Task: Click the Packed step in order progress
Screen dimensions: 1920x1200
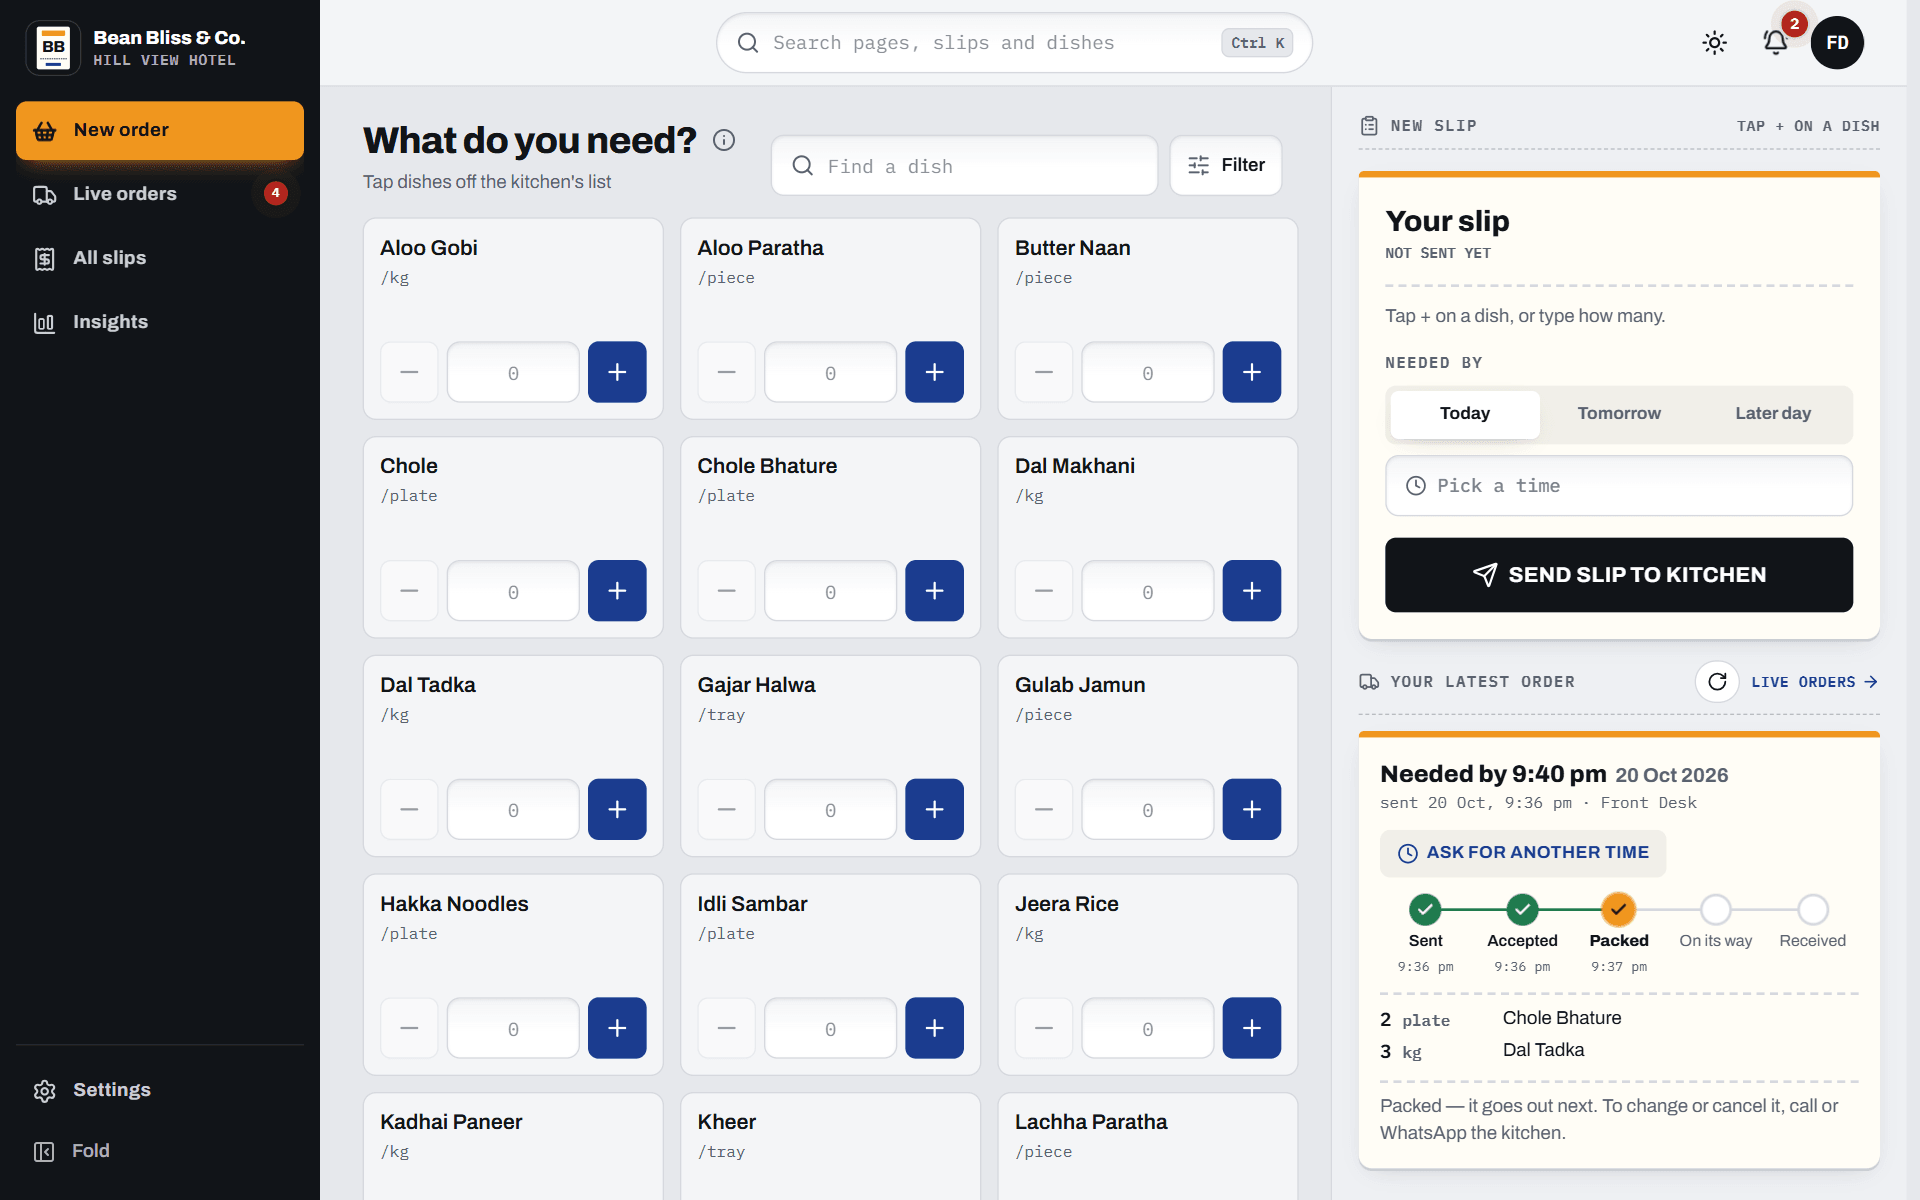Action: point(1618,910)
